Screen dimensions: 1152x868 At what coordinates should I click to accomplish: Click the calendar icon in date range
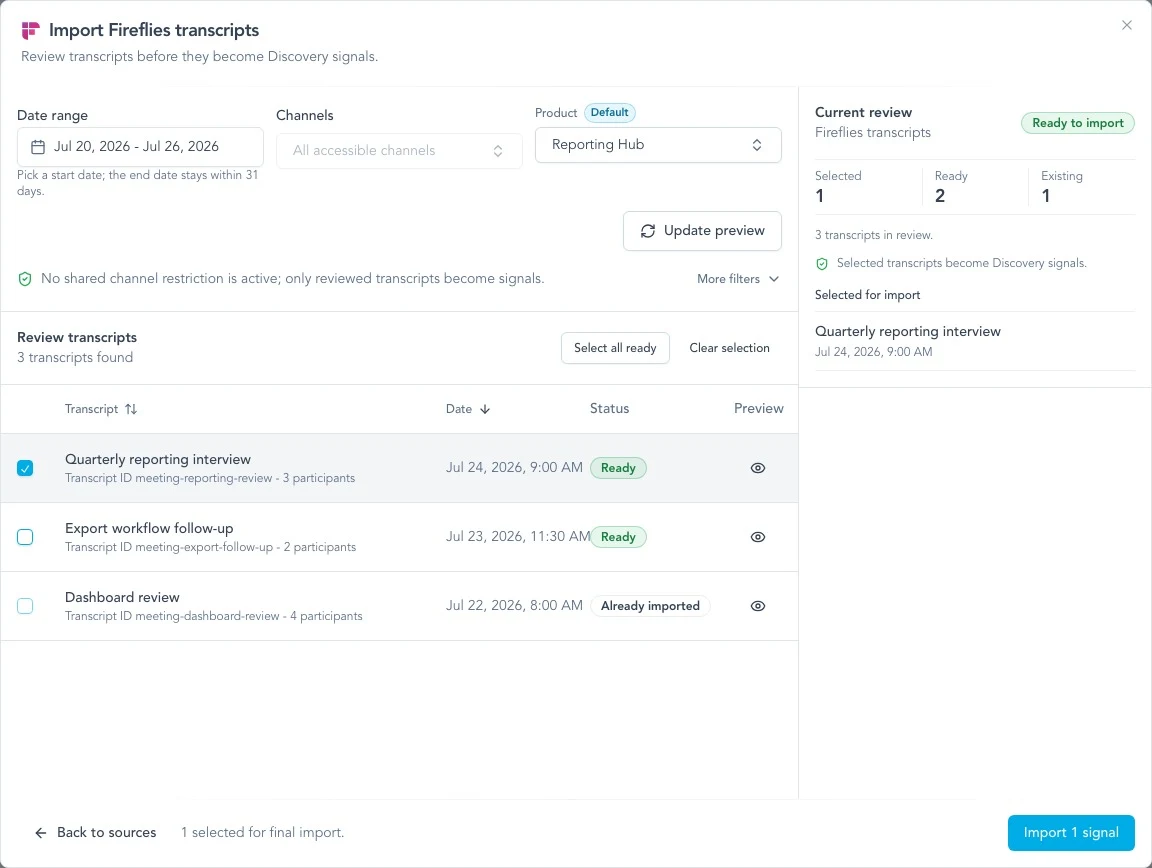click(37, 147)
